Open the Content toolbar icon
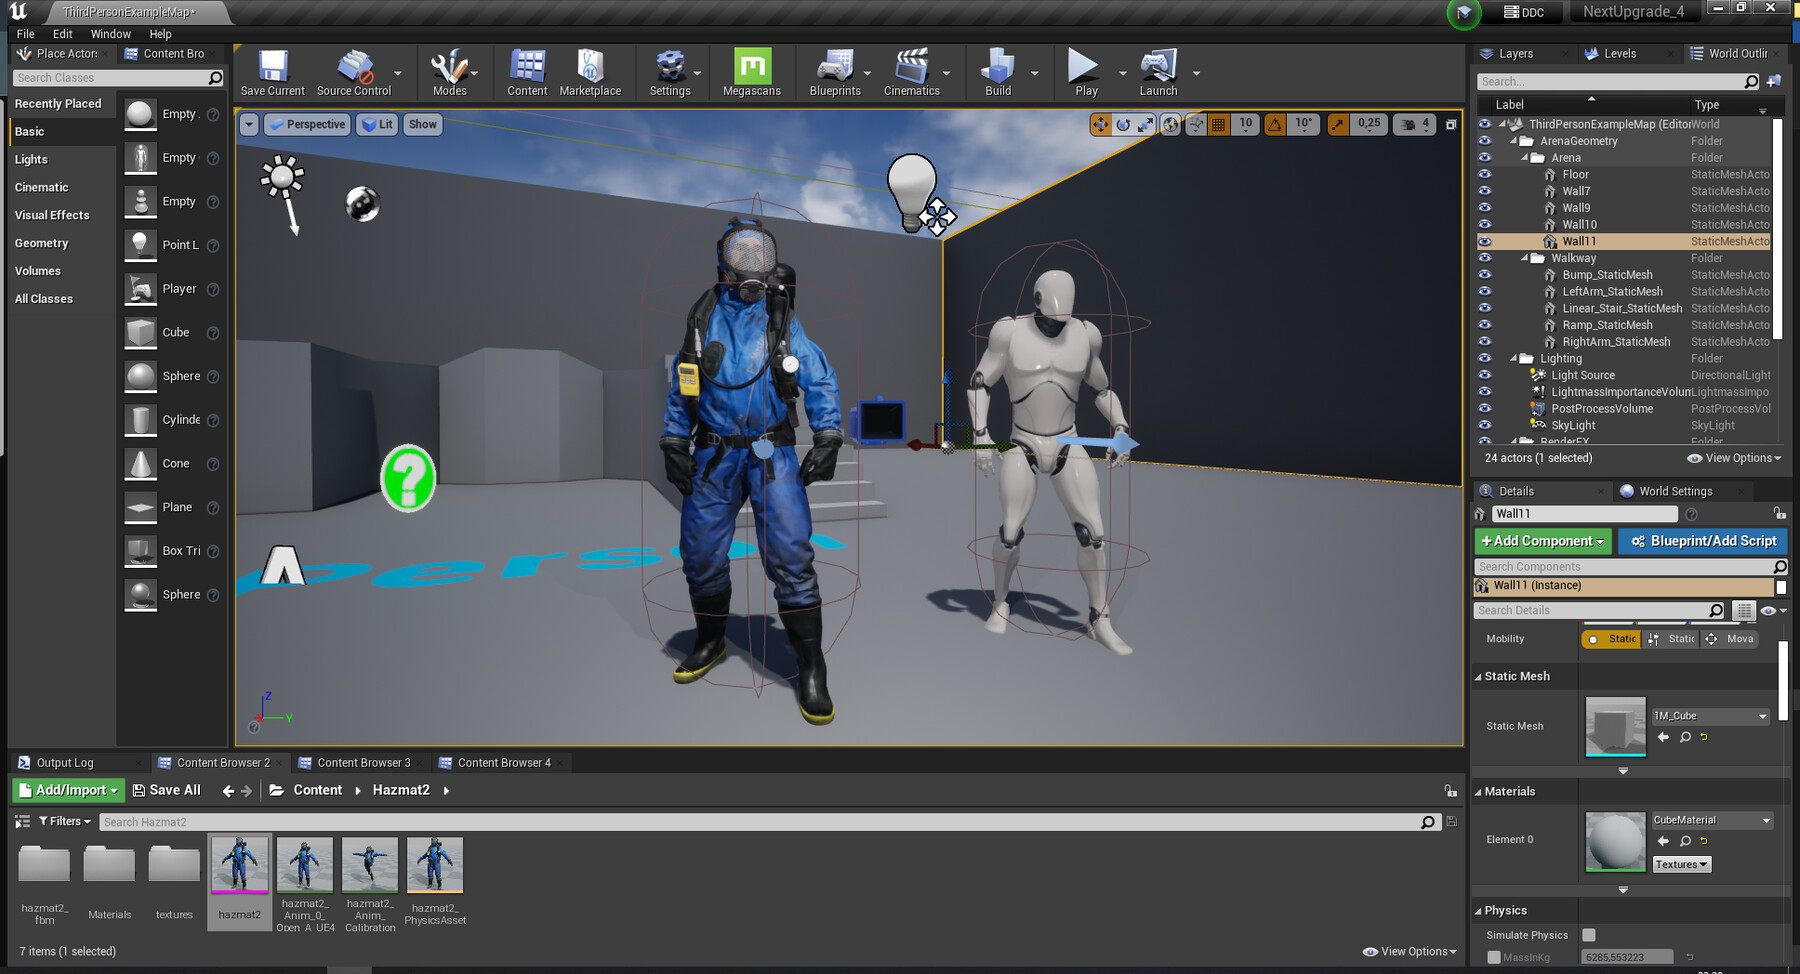This screenshot has height=974, width=1800. coord(527,72)
